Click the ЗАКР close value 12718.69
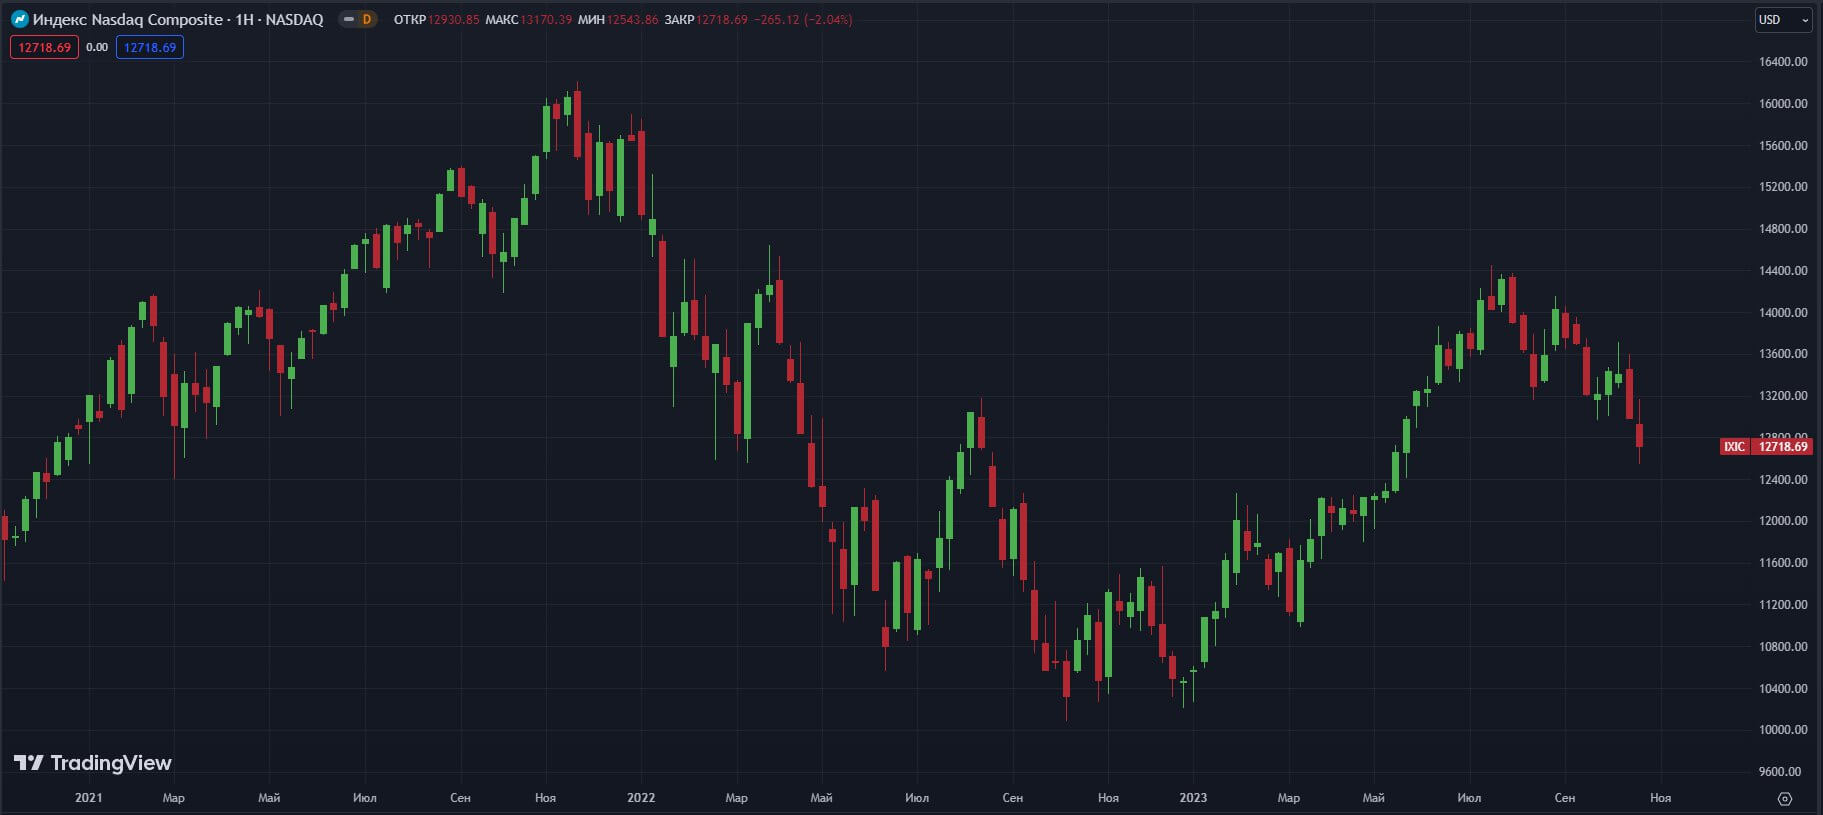The width and height of the screenshot is (1823, 815). pyautogui.click(x=722, y=19)
